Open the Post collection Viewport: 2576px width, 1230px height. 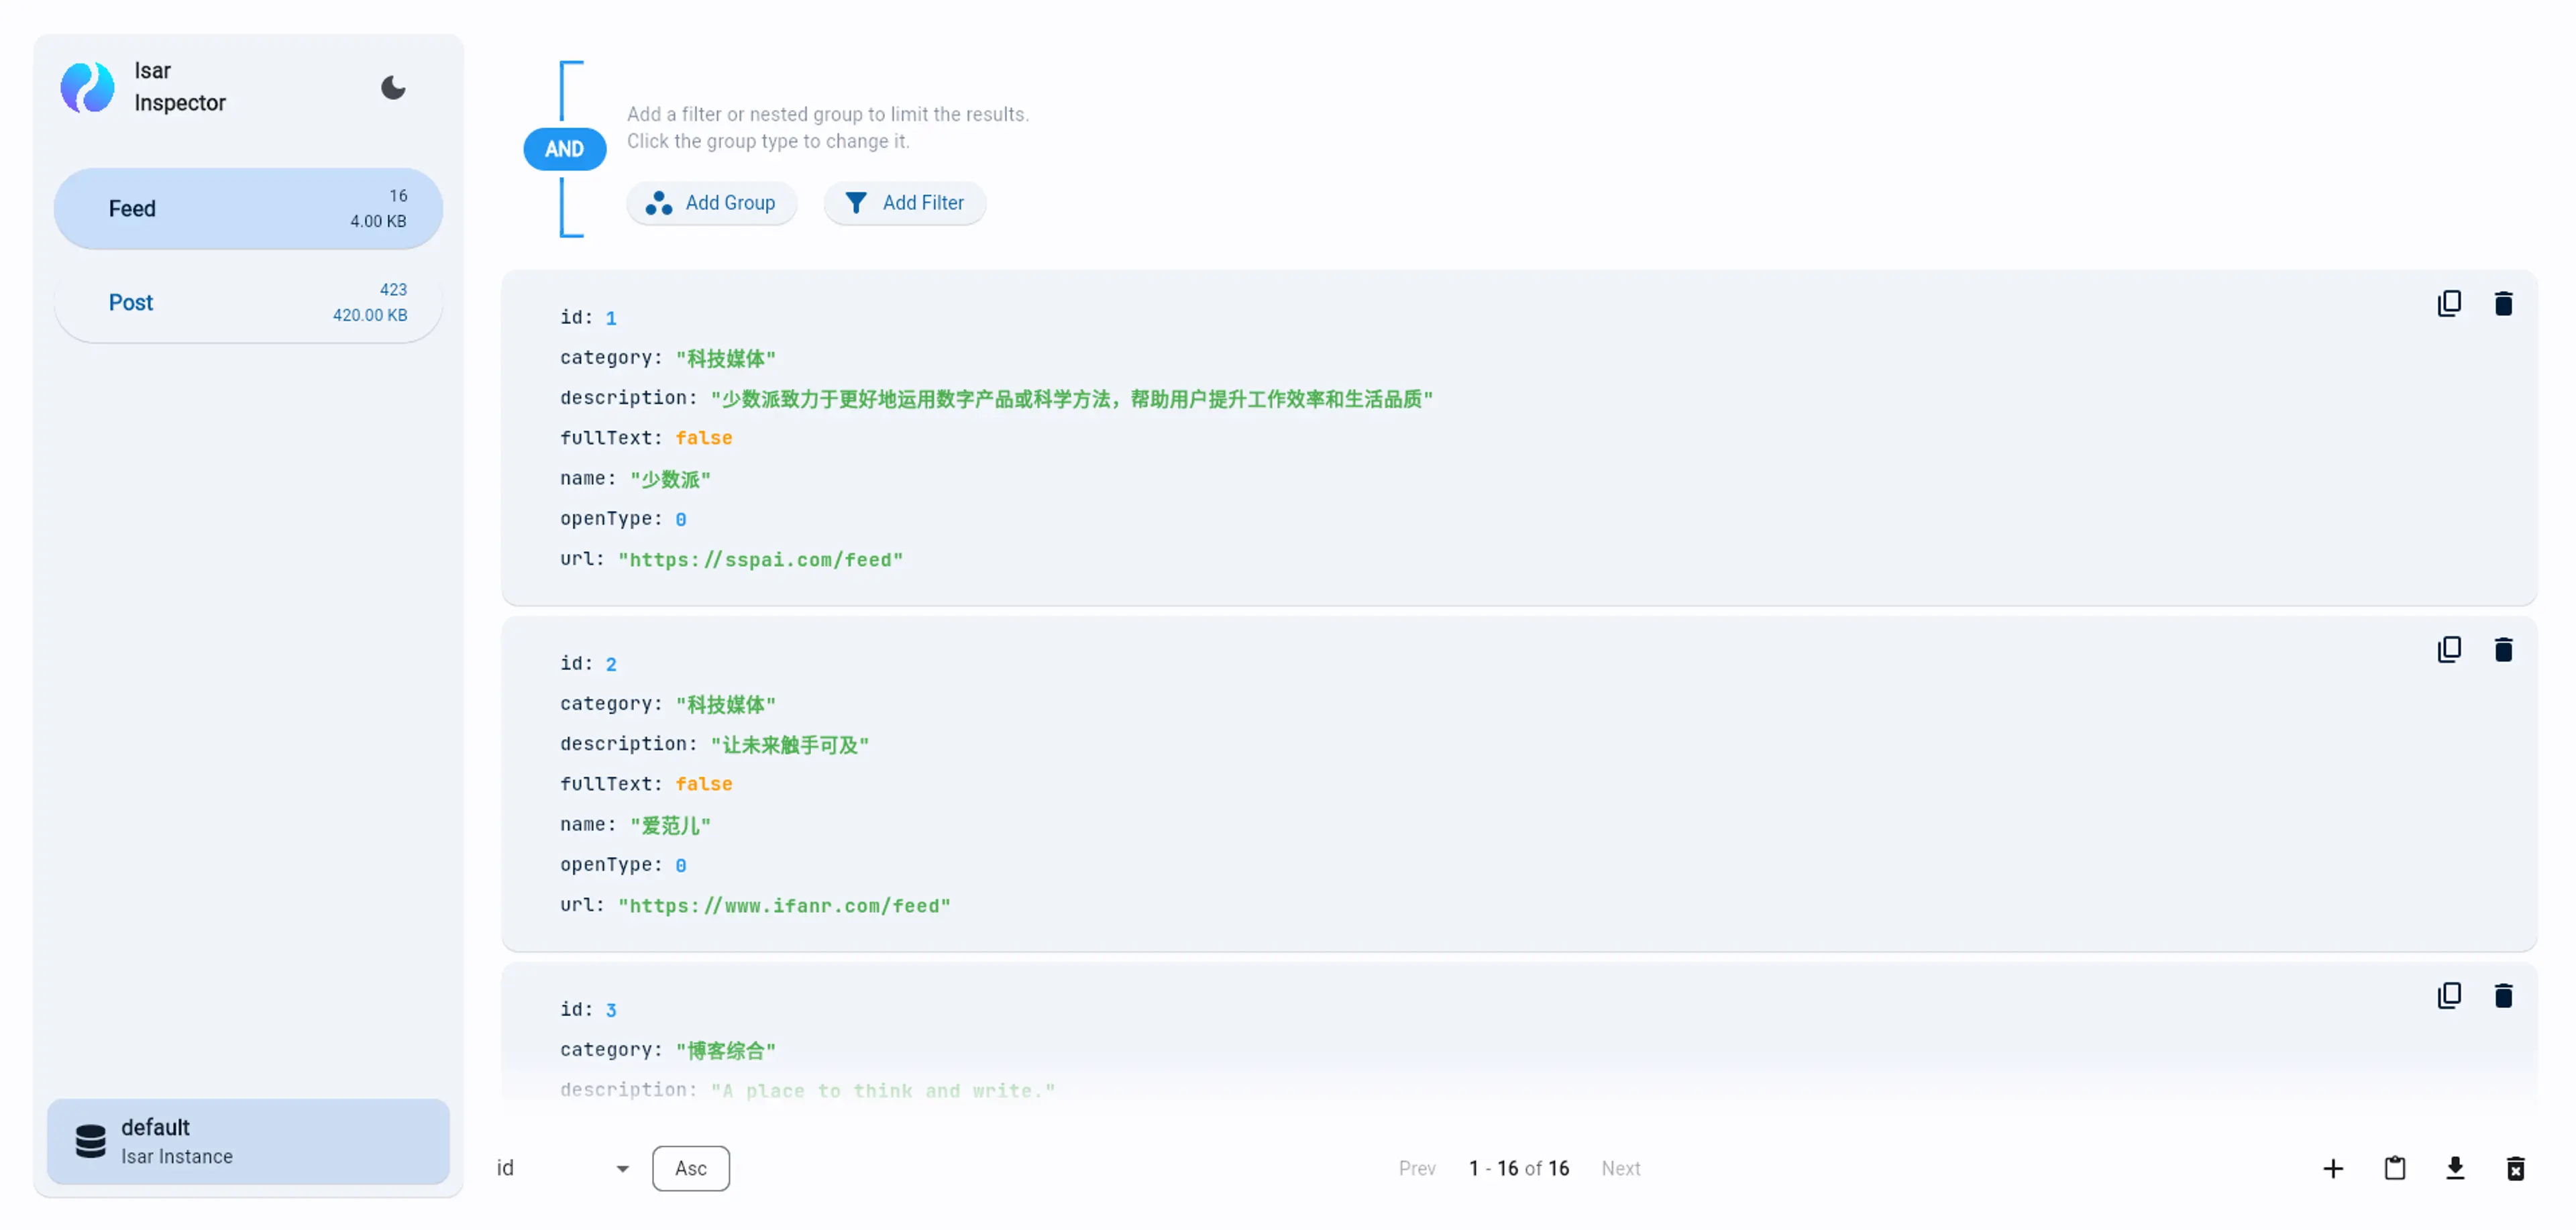click(248, 302)
